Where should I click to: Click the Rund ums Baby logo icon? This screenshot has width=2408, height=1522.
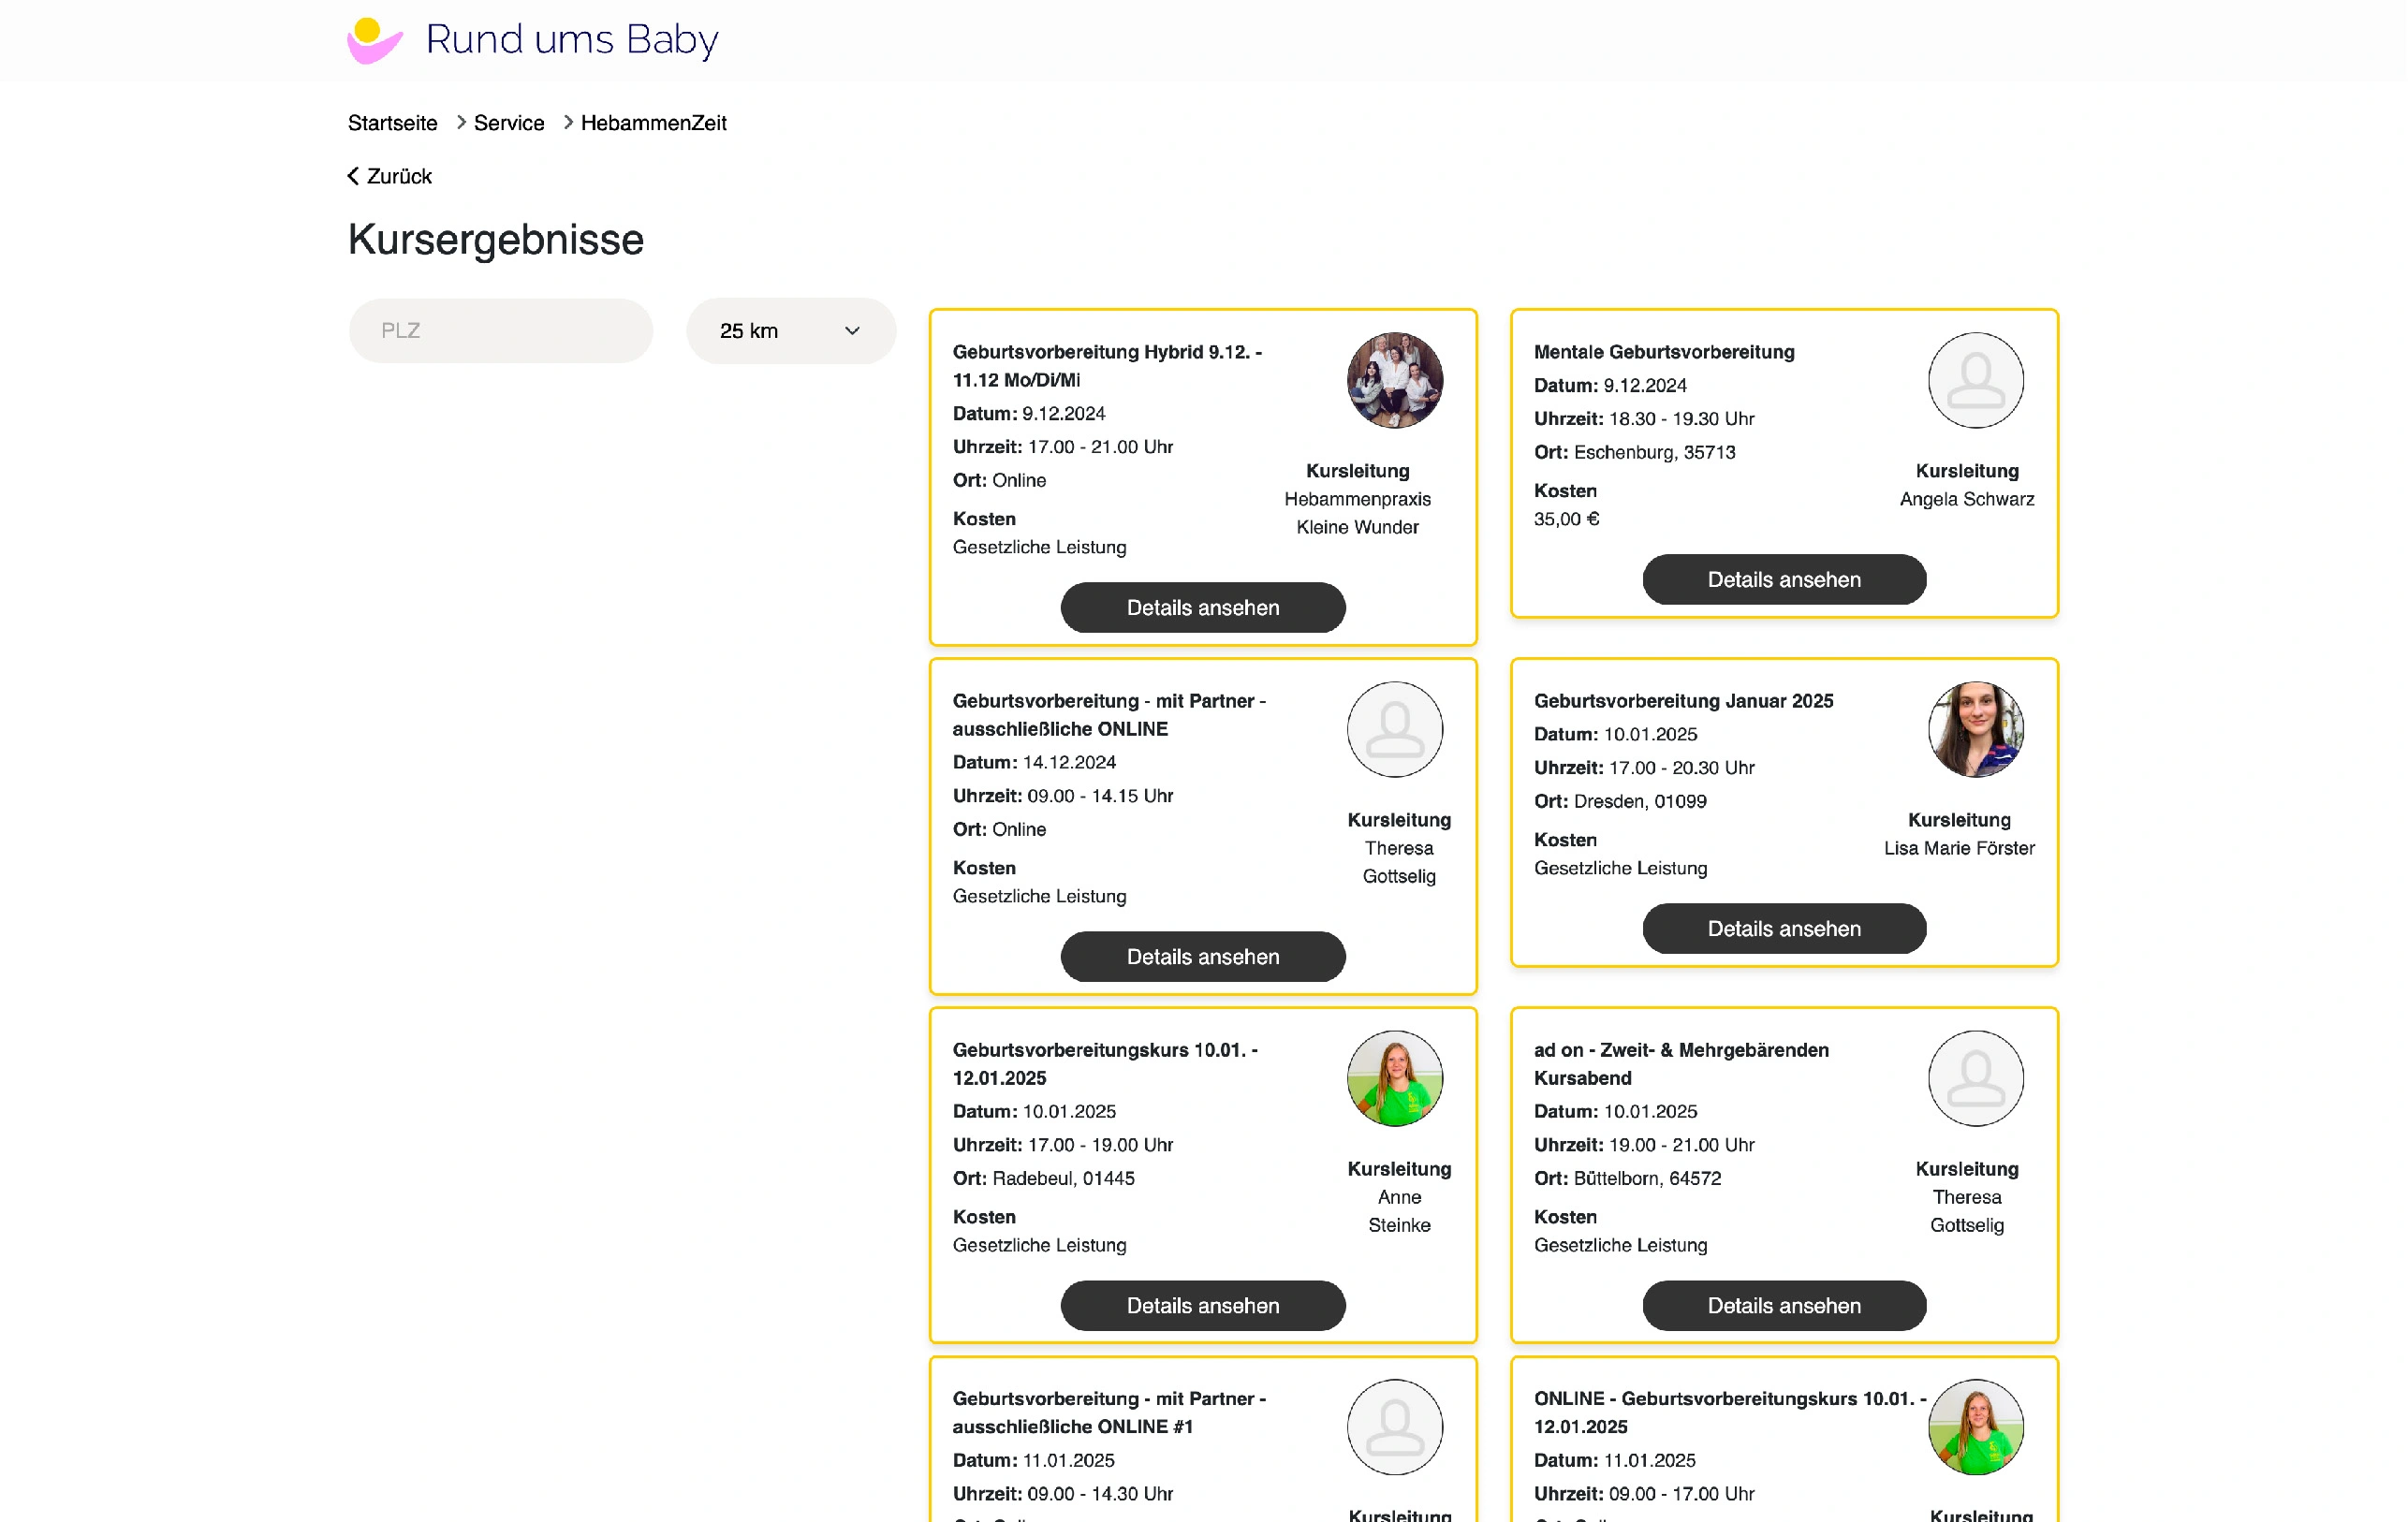coord(375,41)
